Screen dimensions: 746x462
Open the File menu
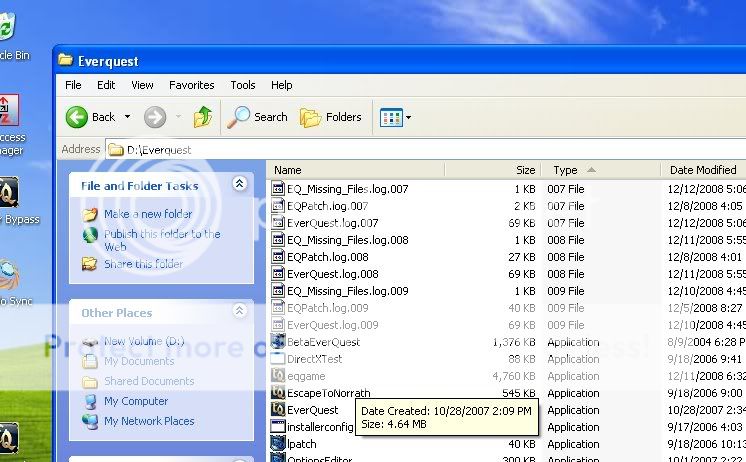click(73, 85)
